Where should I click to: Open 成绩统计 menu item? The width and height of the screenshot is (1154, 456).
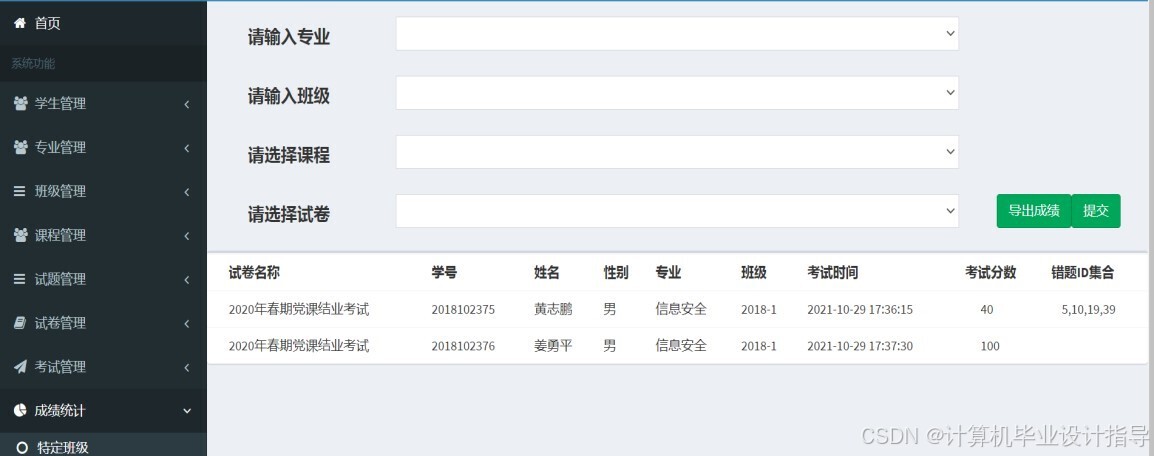103,410
